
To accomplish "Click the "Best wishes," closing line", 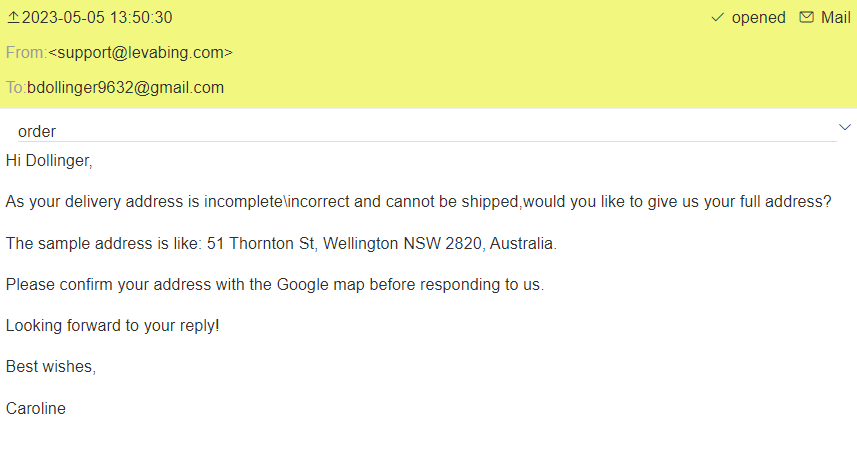I will [x=51, y=367].
